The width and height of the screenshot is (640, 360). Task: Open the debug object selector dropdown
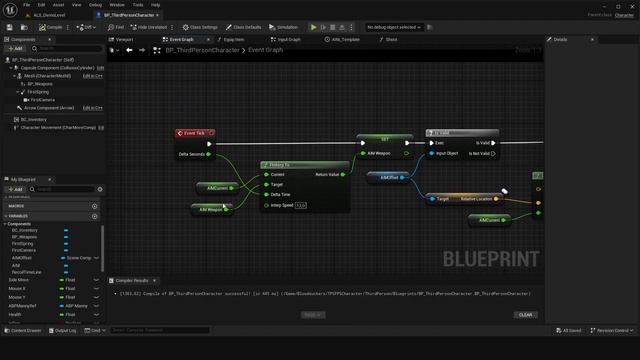(x=393, y=27)
